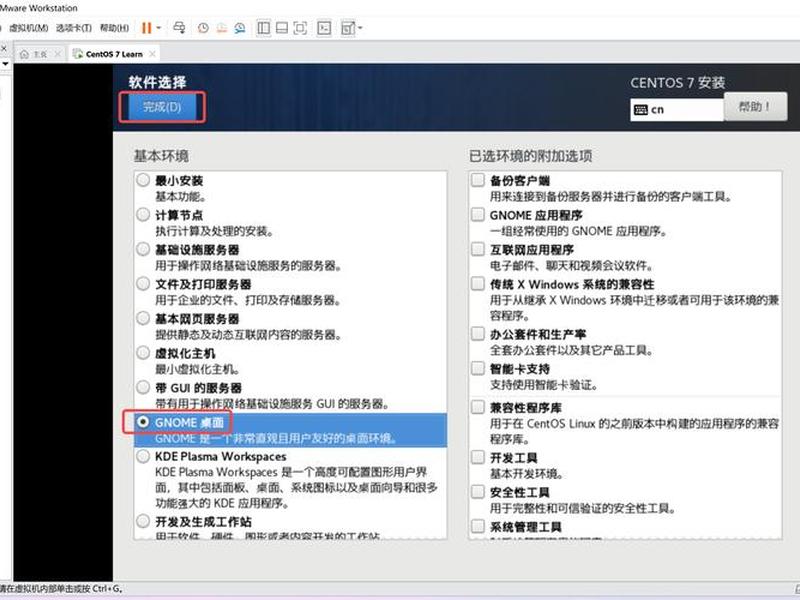Check the 开发工具 checkbox
This screenshot has height=600, width=800.
click(478, 457)
